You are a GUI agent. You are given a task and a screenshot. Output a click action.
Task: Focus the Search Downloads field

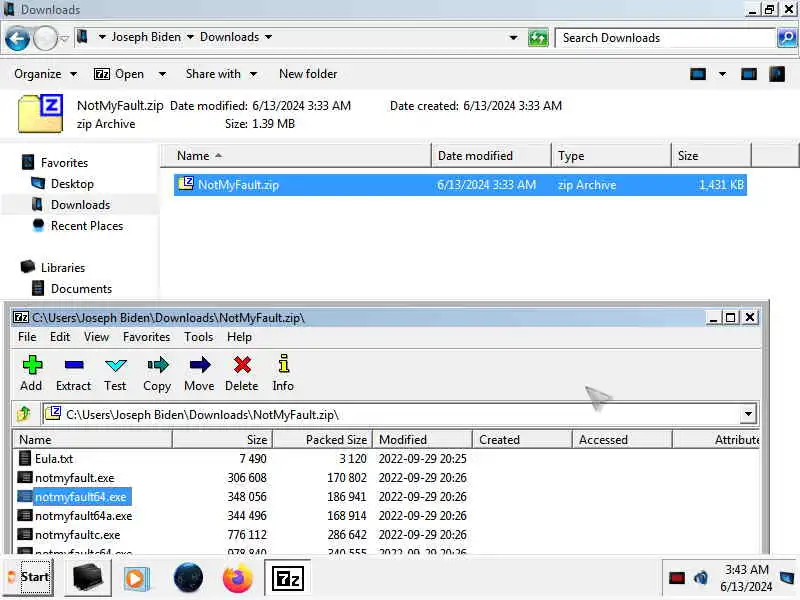tap(665, 38)
